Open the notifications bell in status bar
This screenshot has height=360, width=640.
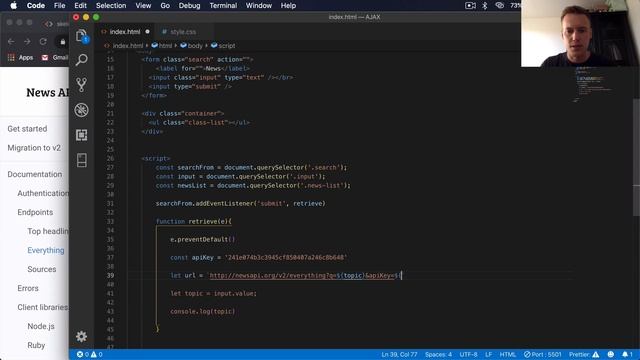pos(627,354)
